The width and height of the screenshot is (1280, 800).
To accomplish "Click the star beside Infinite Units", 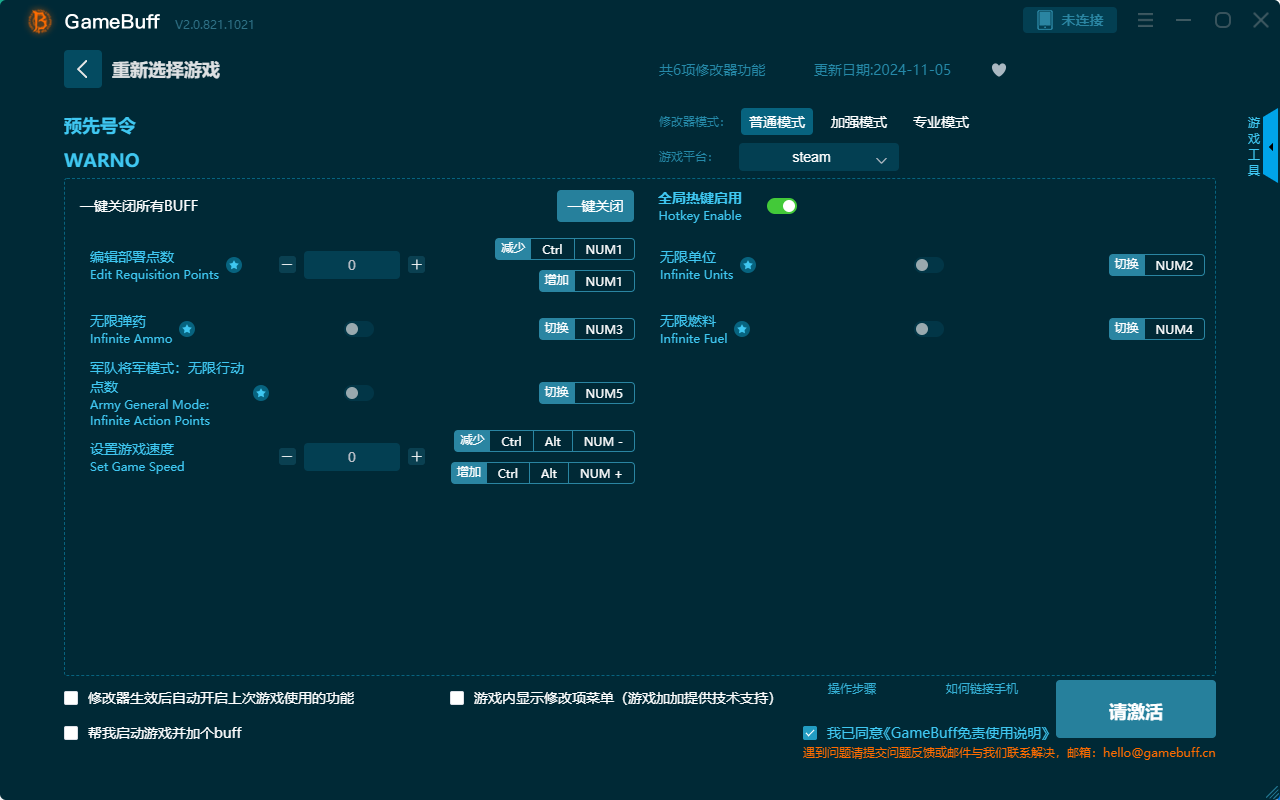I will click(748, 265).
